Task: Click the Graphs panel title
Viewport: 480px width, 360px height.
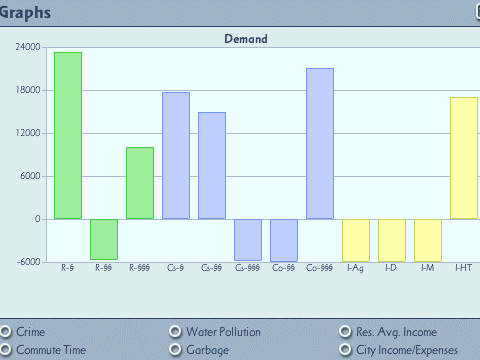Action: 25,13
